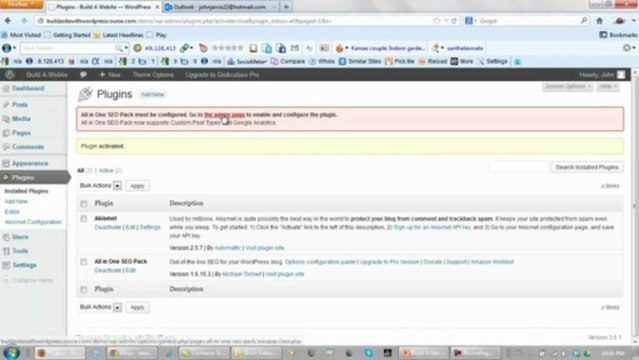
Task: Focus the plugin search input field
Action: pyautogui.click(x=519, y=167)
